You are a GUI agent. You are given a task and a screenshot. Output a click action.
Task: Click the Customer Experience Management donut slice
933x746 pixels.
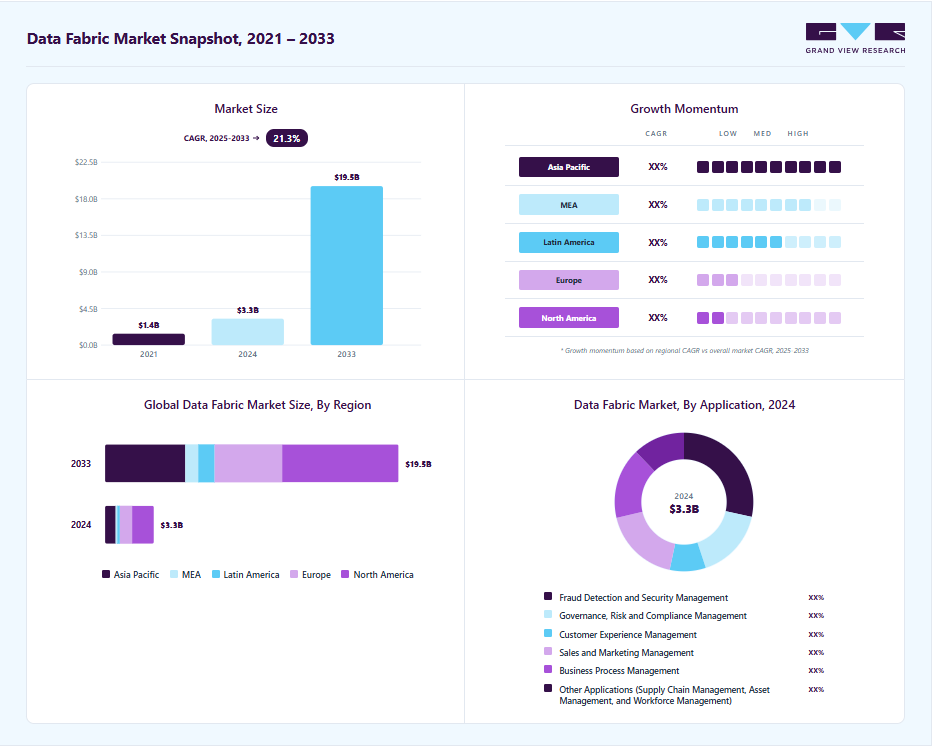(687, 558)
